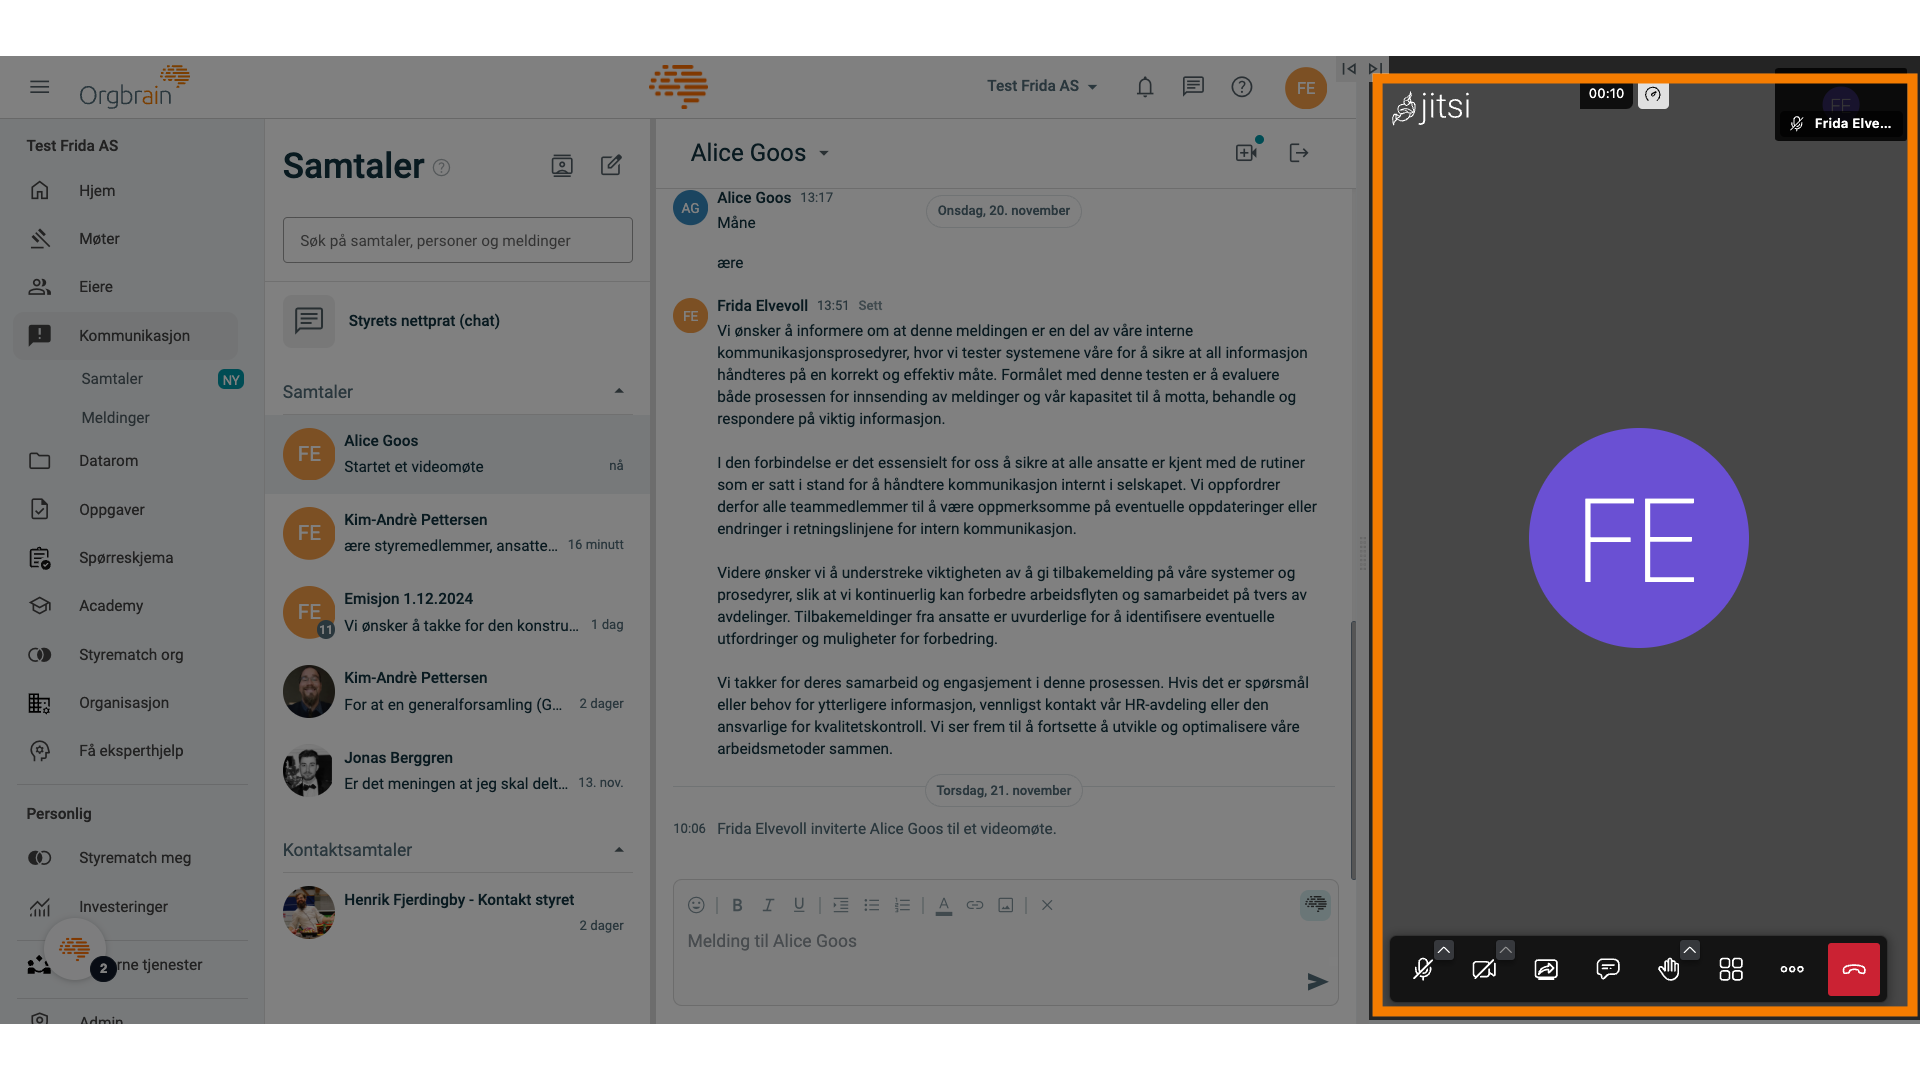Select Samtaler under Kommunikasjon menu
Viewport: 1920px width, 1080px height.
111,378
